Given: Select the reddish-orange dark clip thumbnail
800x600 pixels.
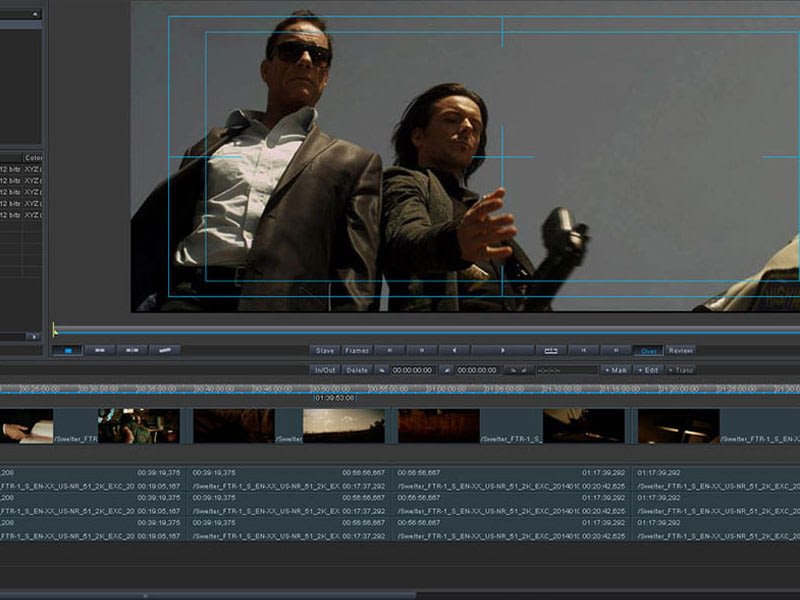Looking at the screenshot, I should coord(438,426).
